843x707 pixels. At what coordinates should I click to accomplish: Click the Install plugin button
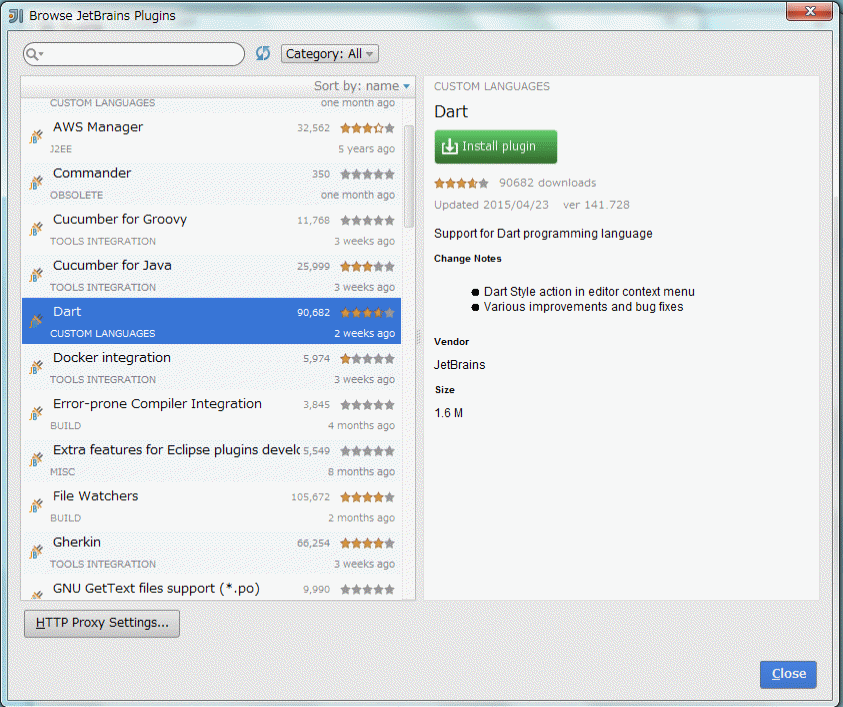(496, 147)
